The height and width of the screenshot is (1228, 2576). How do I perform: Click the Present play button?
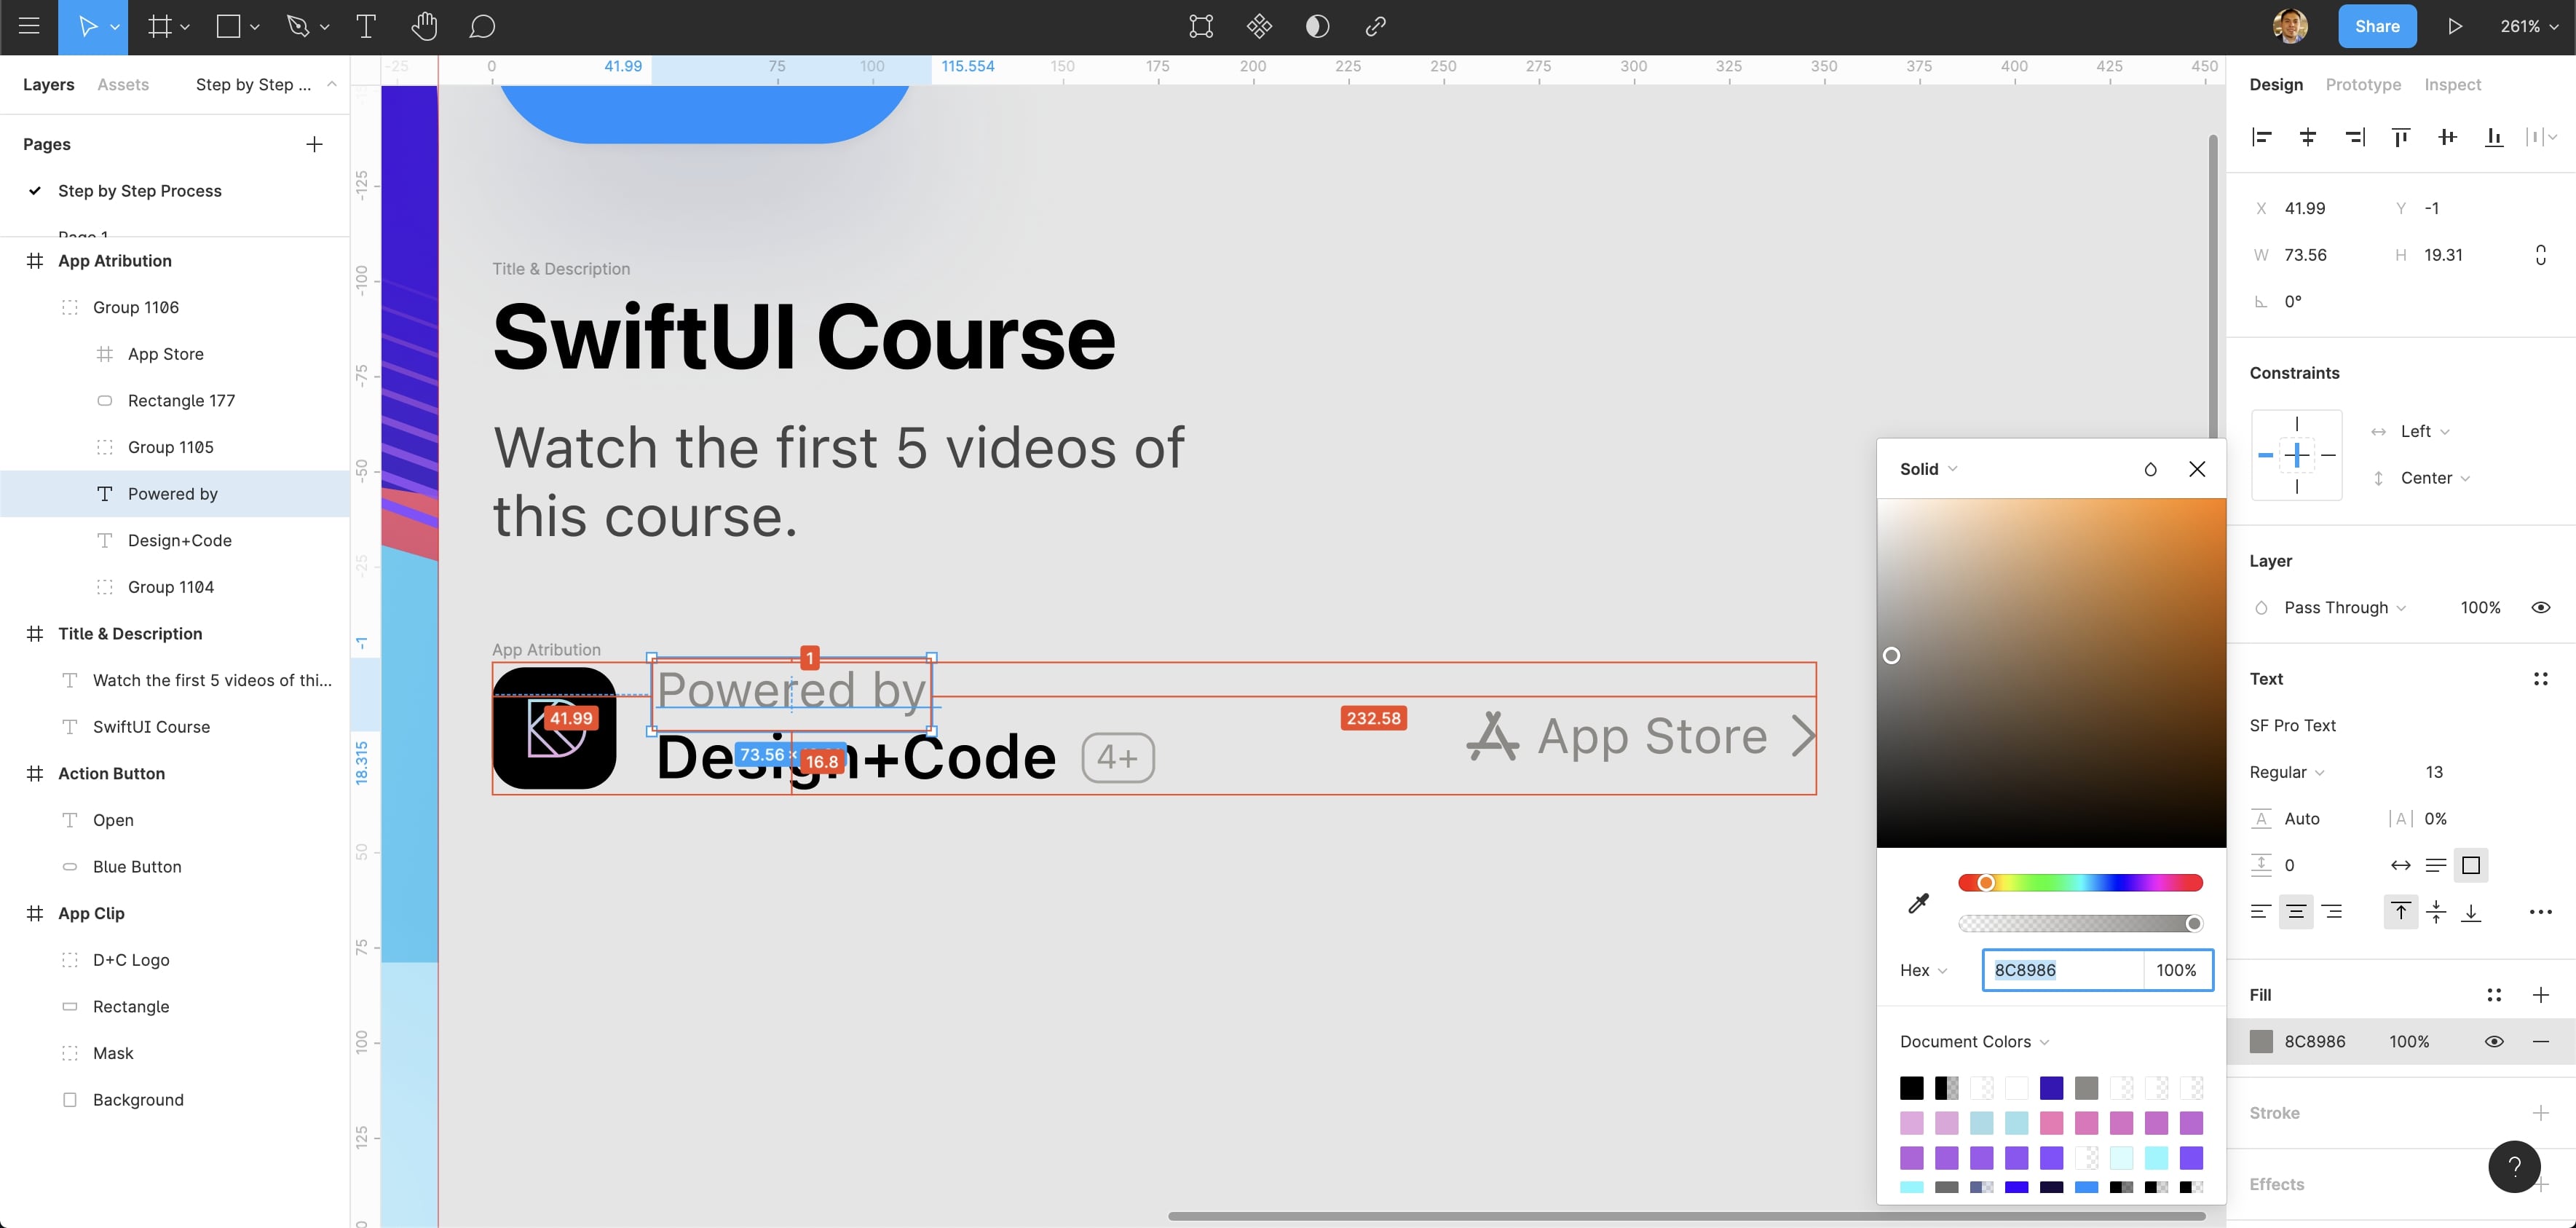click(x=2454, y=27)
